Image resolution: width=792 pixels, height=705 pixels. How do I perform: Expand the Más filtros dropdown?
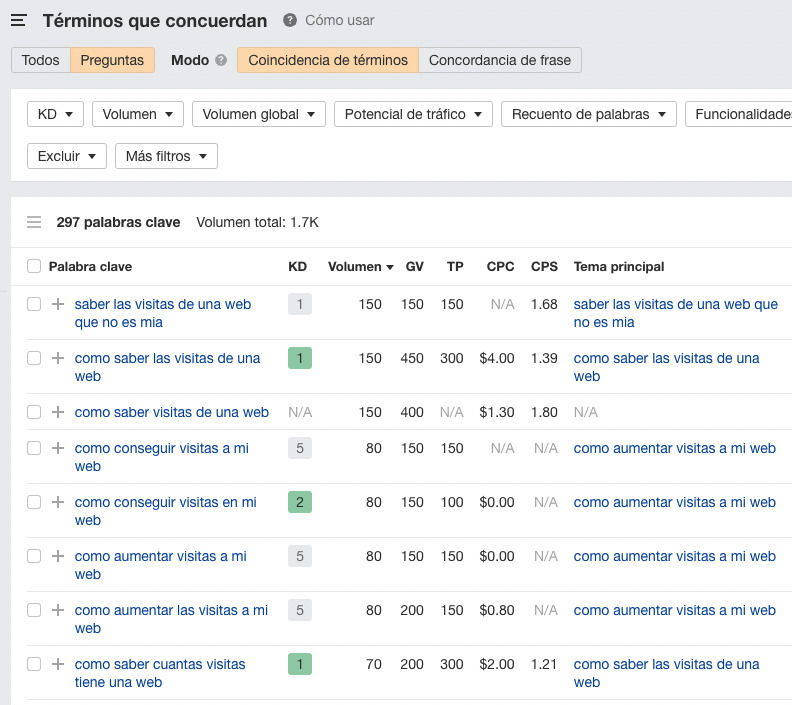[x=166, y=156]
